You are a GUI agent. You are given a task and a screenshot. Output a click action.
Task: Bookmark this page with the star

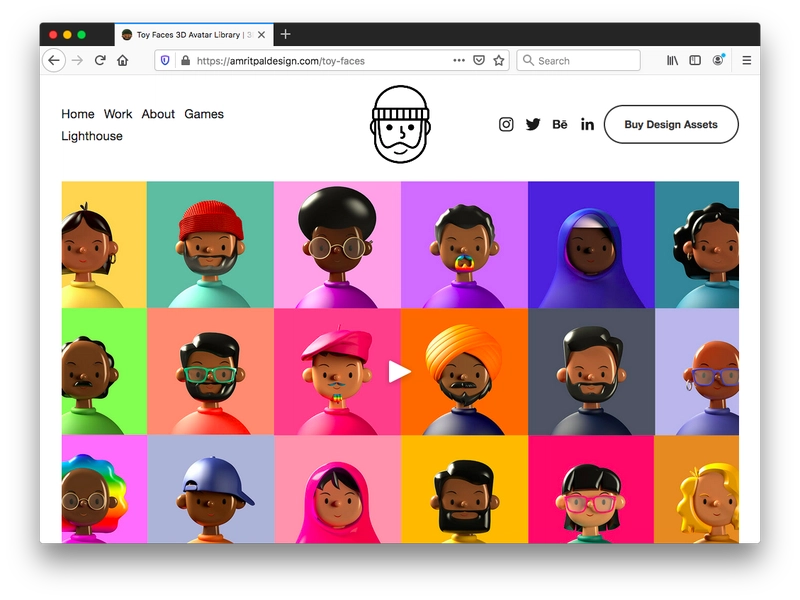tap(499, 61)
